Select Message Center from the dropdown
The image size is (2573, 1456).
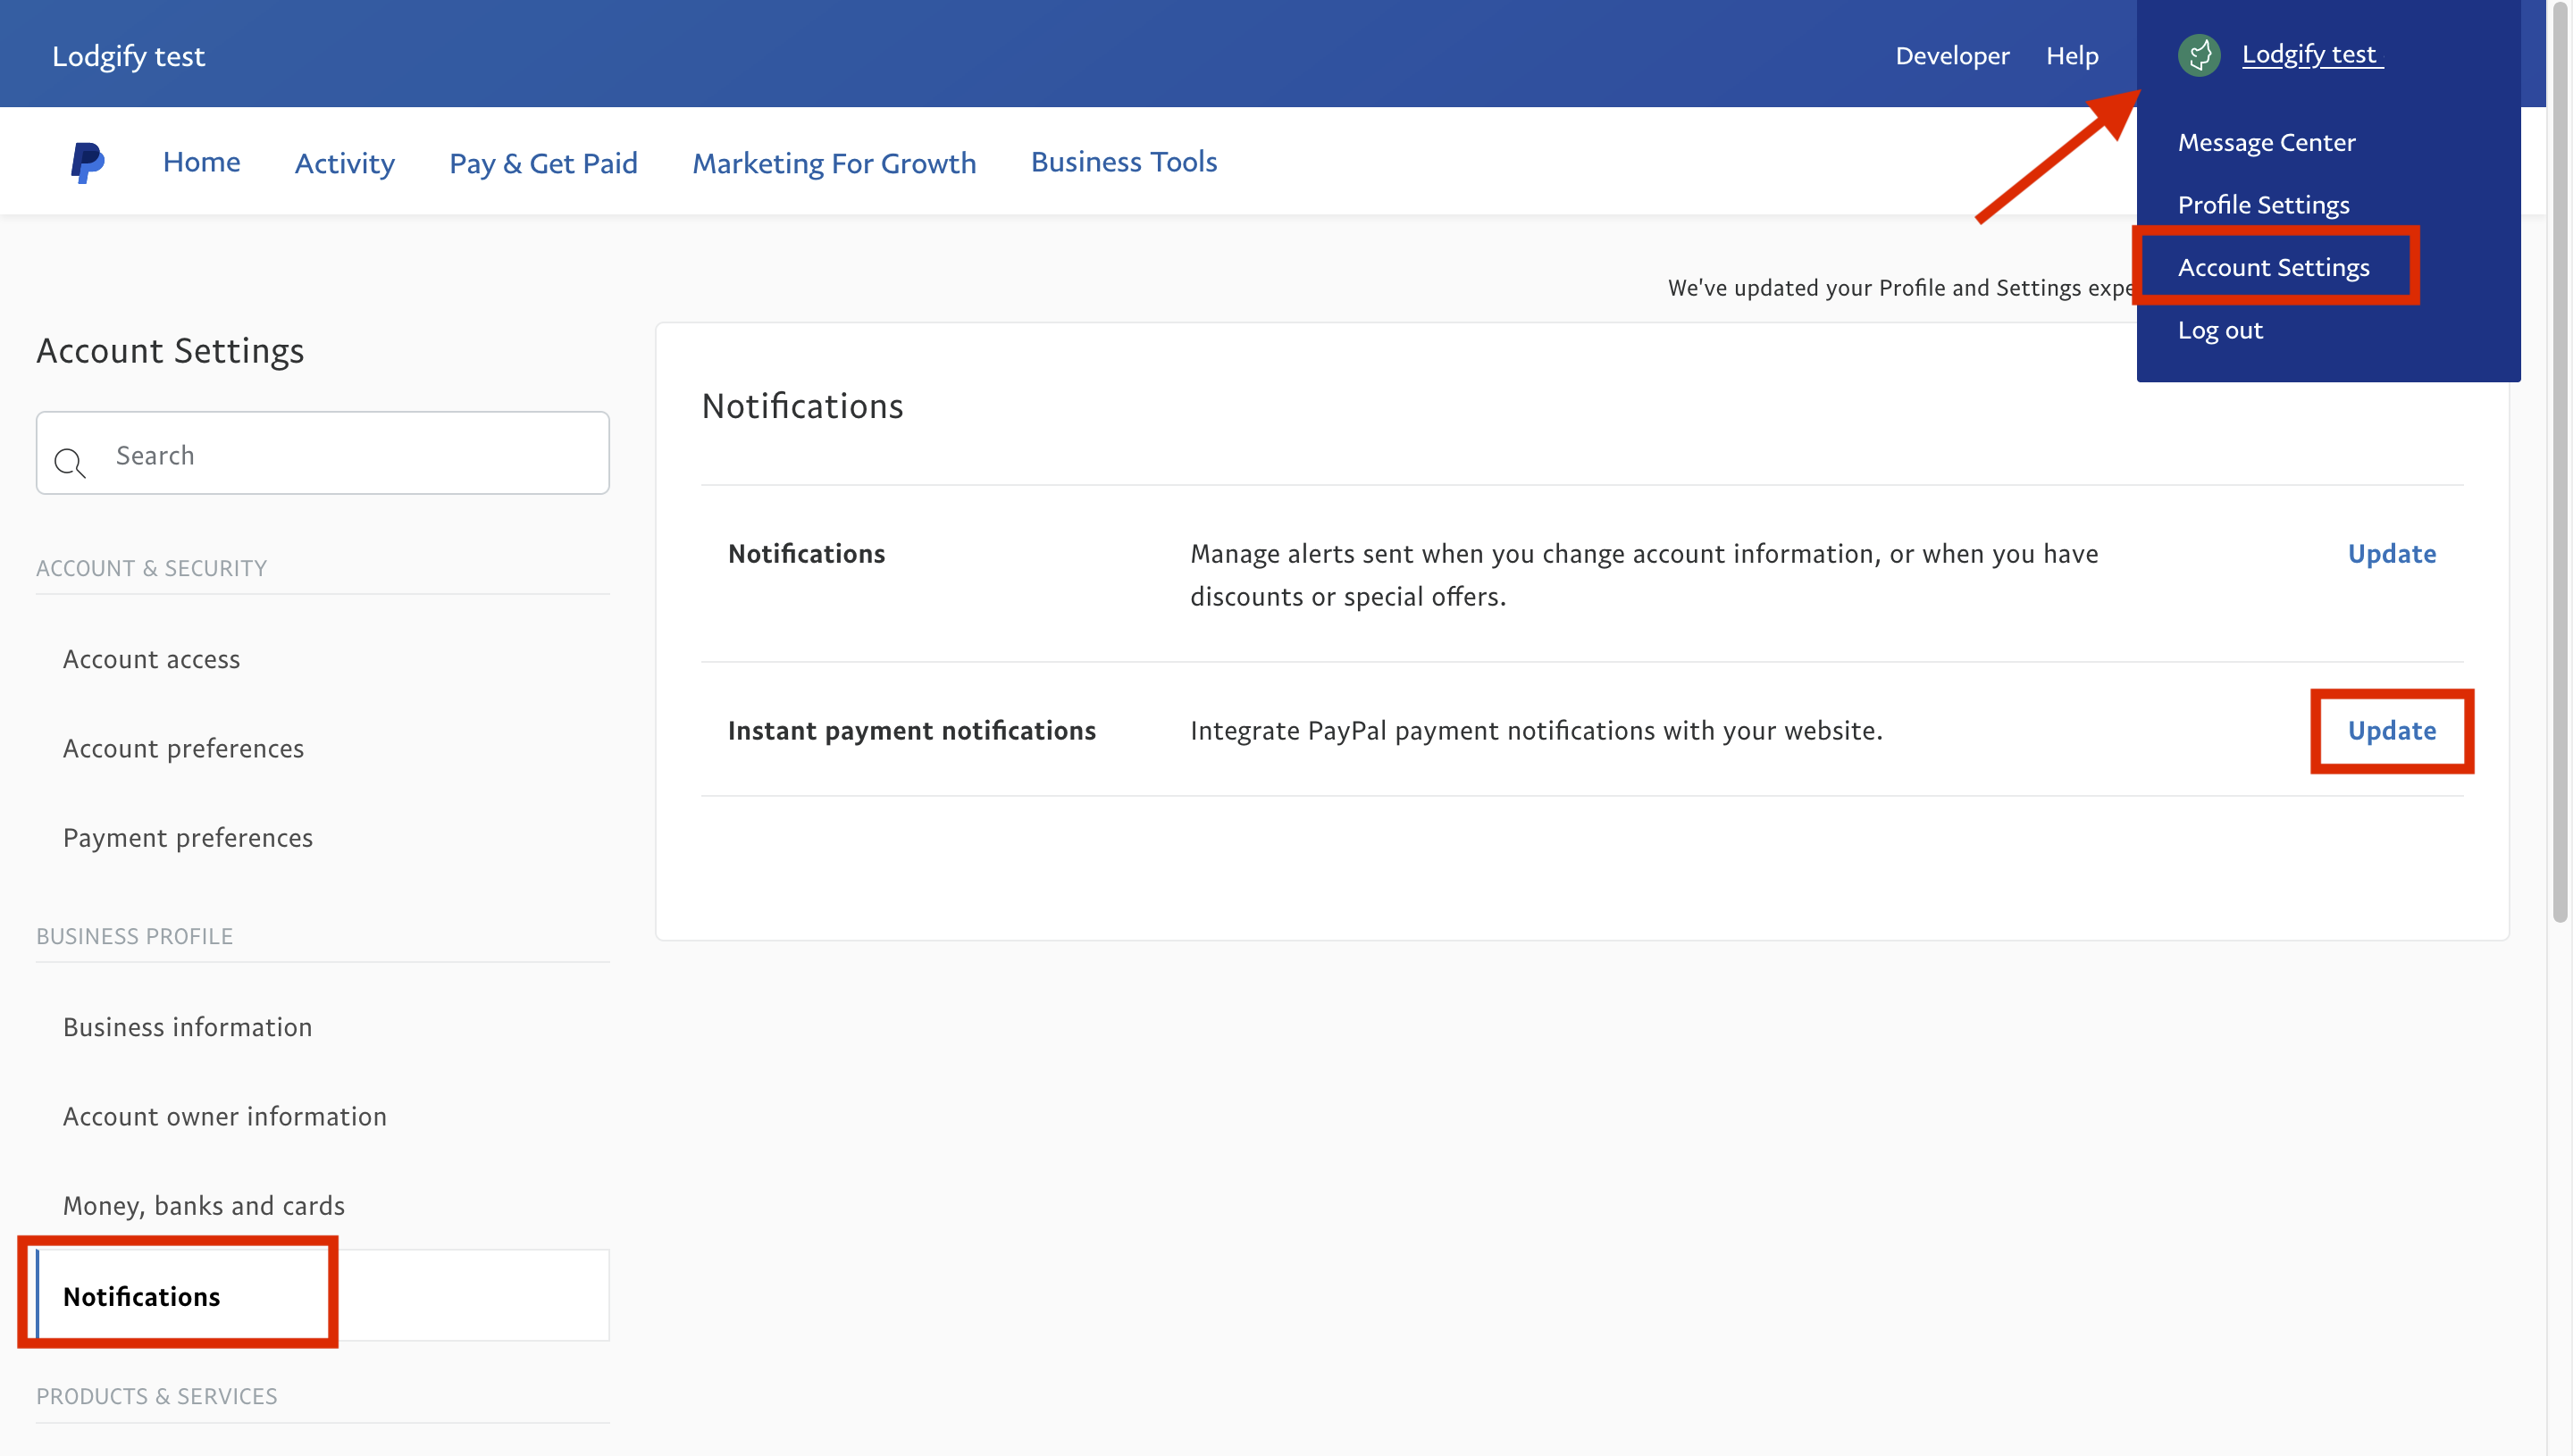click(2265, 142)
